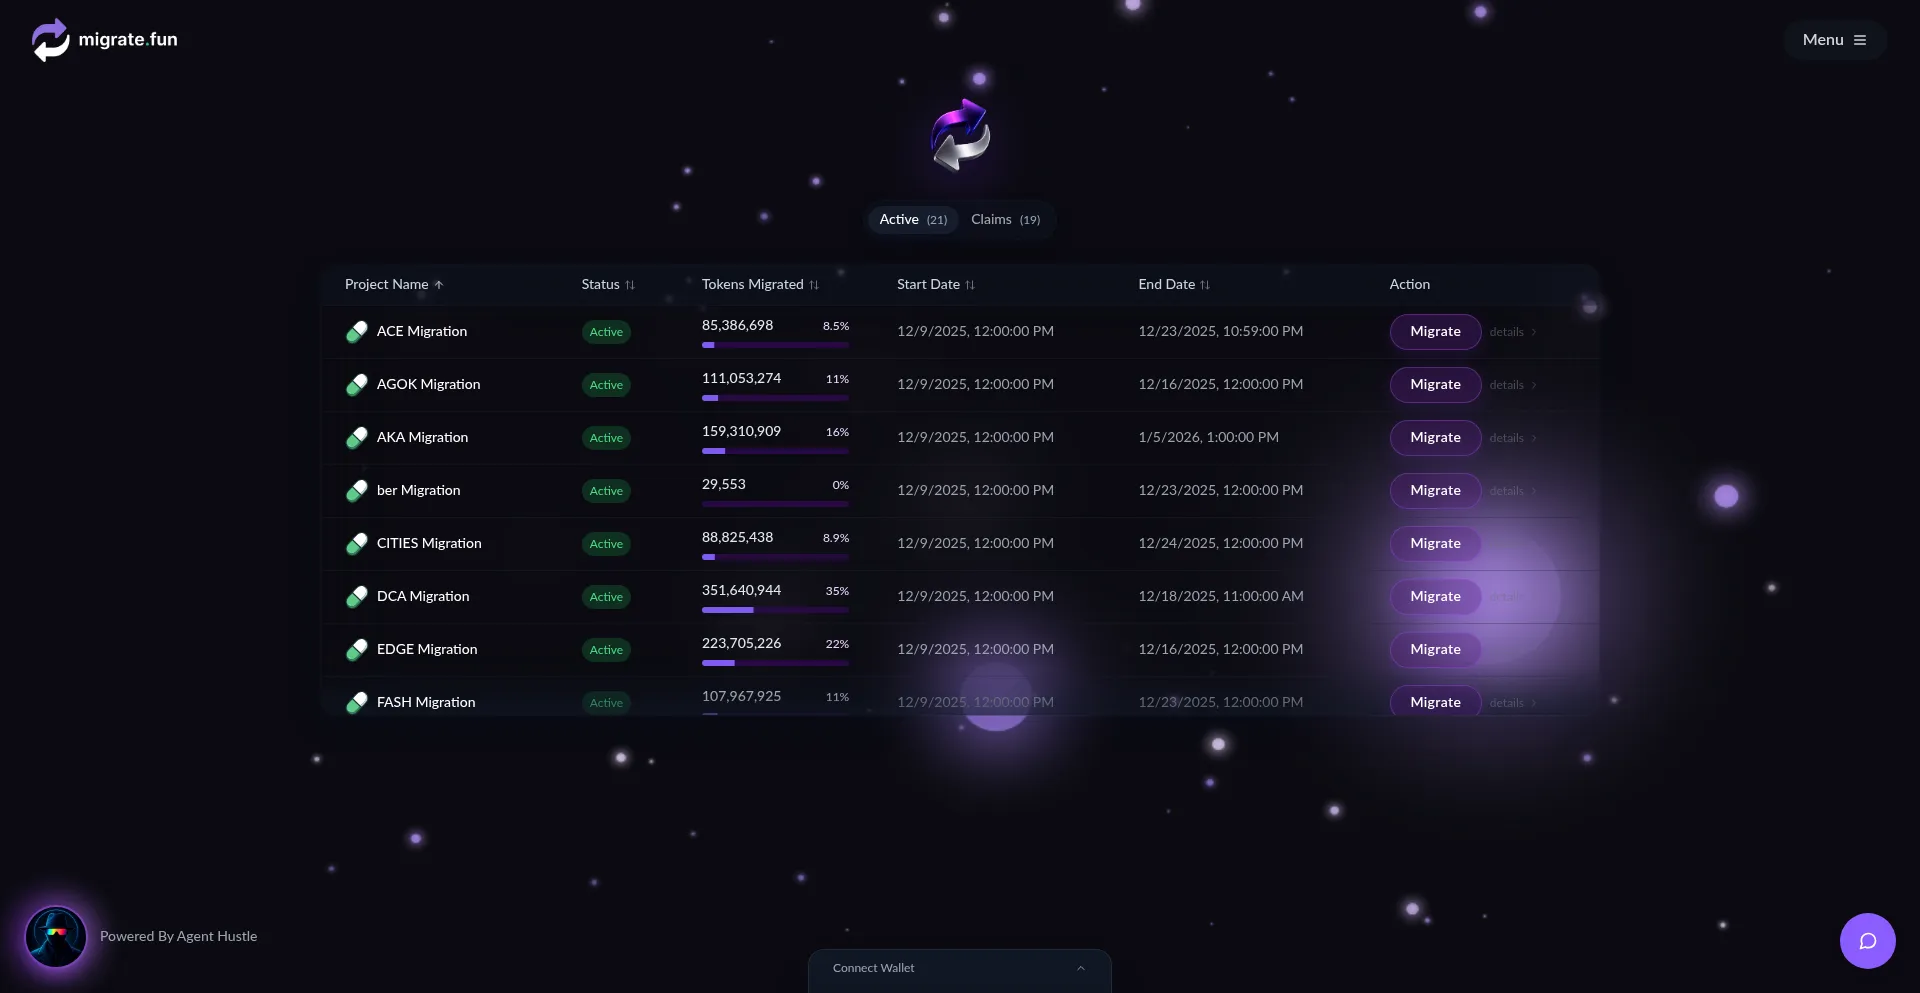Click the migrate.fun logo icon
Screen dimensions: 1920x993
[x=50, y=40]
